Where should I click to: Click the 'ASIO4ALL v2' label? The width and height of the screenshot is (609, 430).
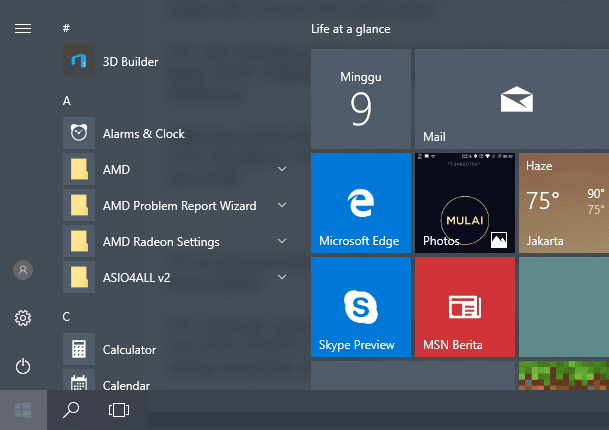136,278
